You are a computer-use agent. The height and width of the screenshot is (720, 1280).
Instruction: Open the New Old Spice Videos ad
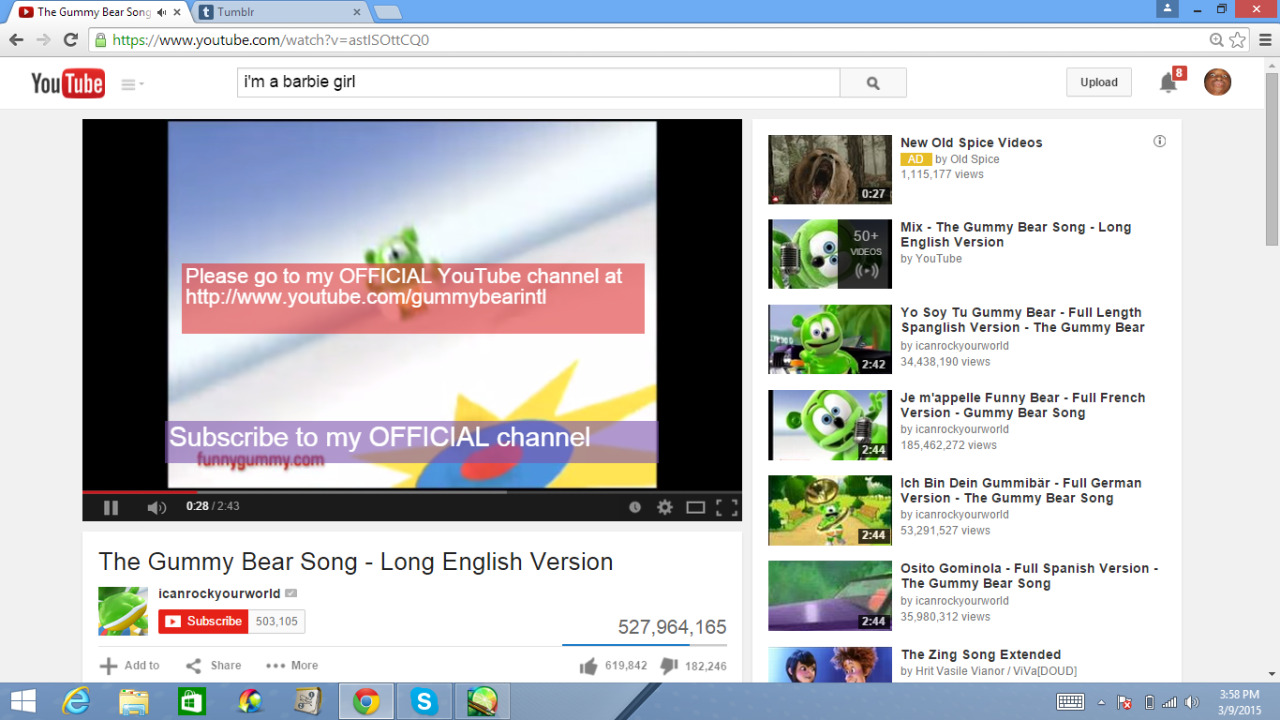coord(971,143)
